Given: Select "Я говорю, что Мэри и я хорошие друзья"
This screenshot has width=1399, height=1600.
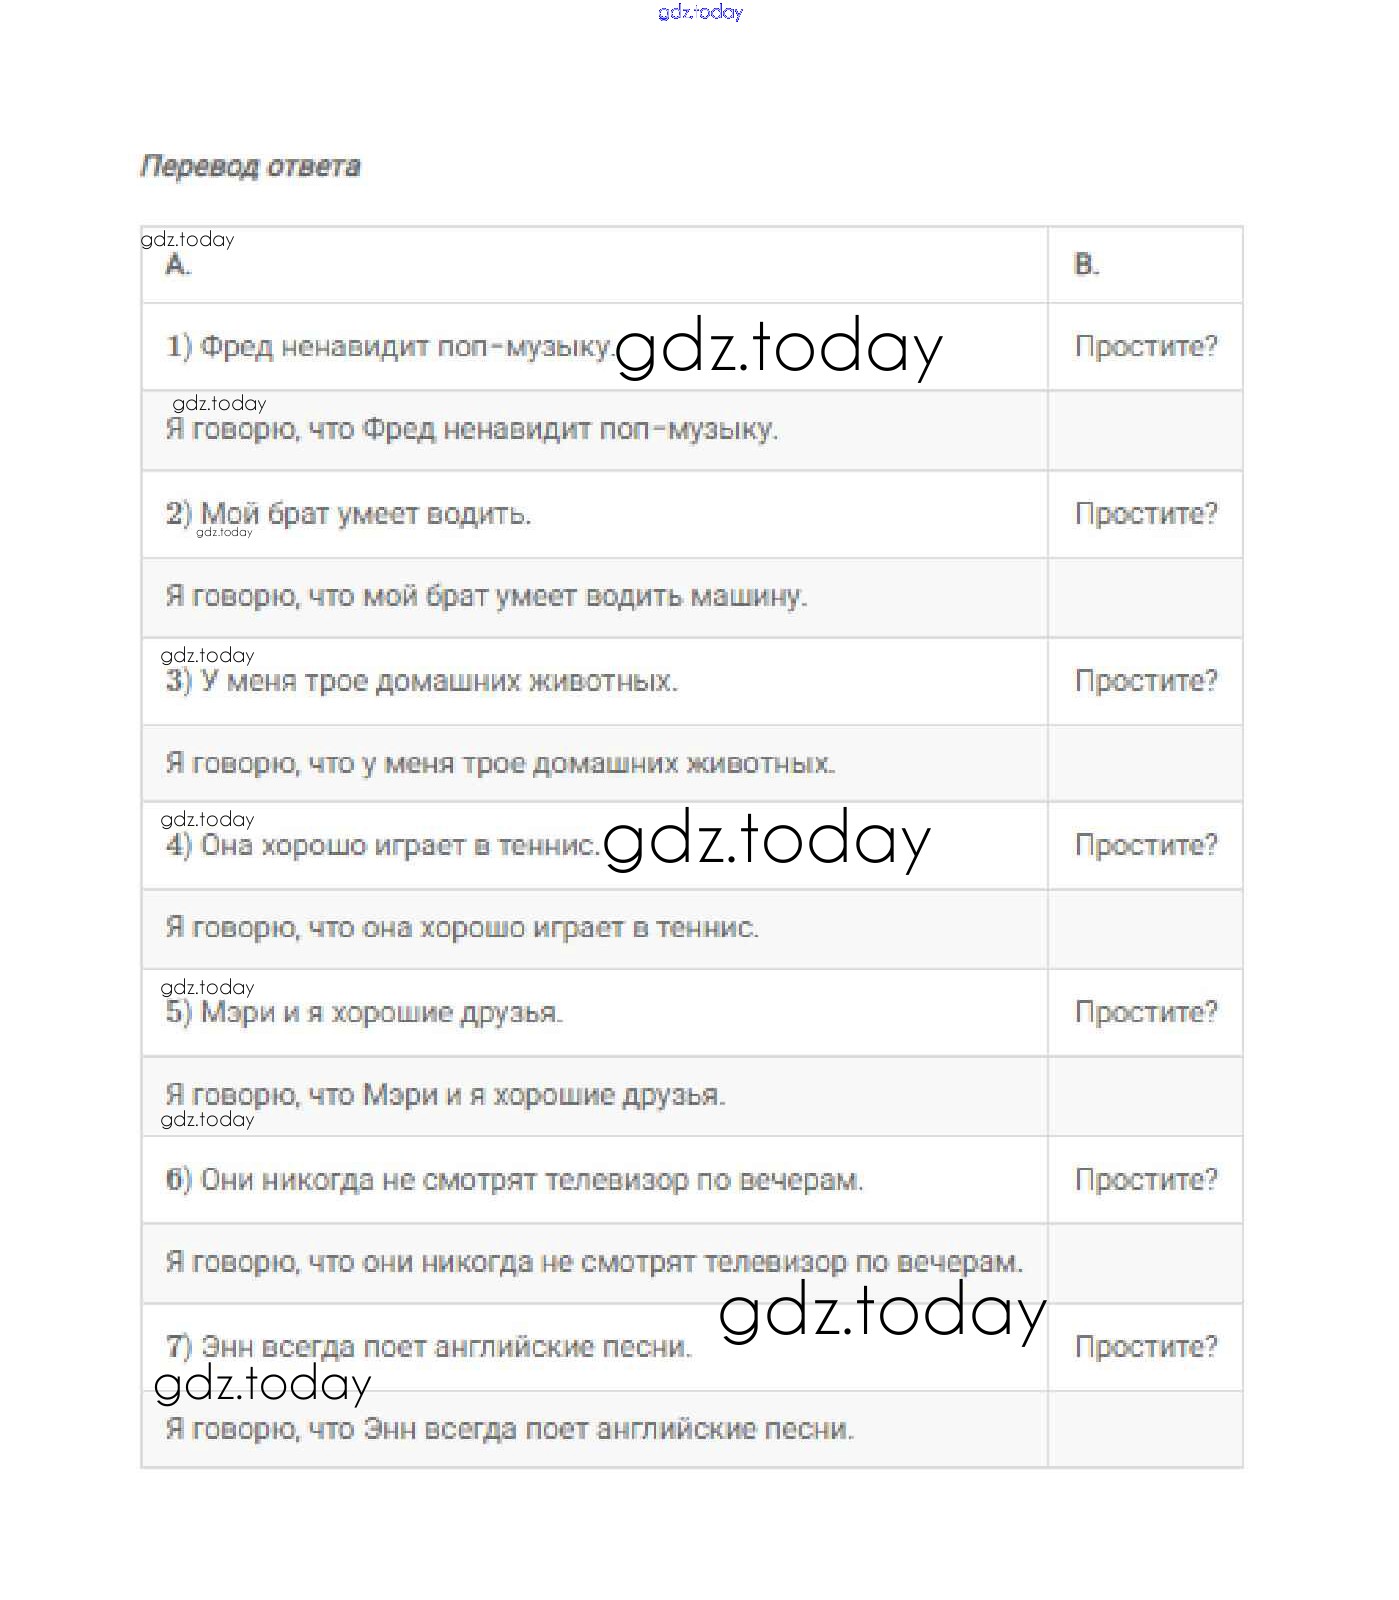Looking at the screenshot, I should 445,1095.
